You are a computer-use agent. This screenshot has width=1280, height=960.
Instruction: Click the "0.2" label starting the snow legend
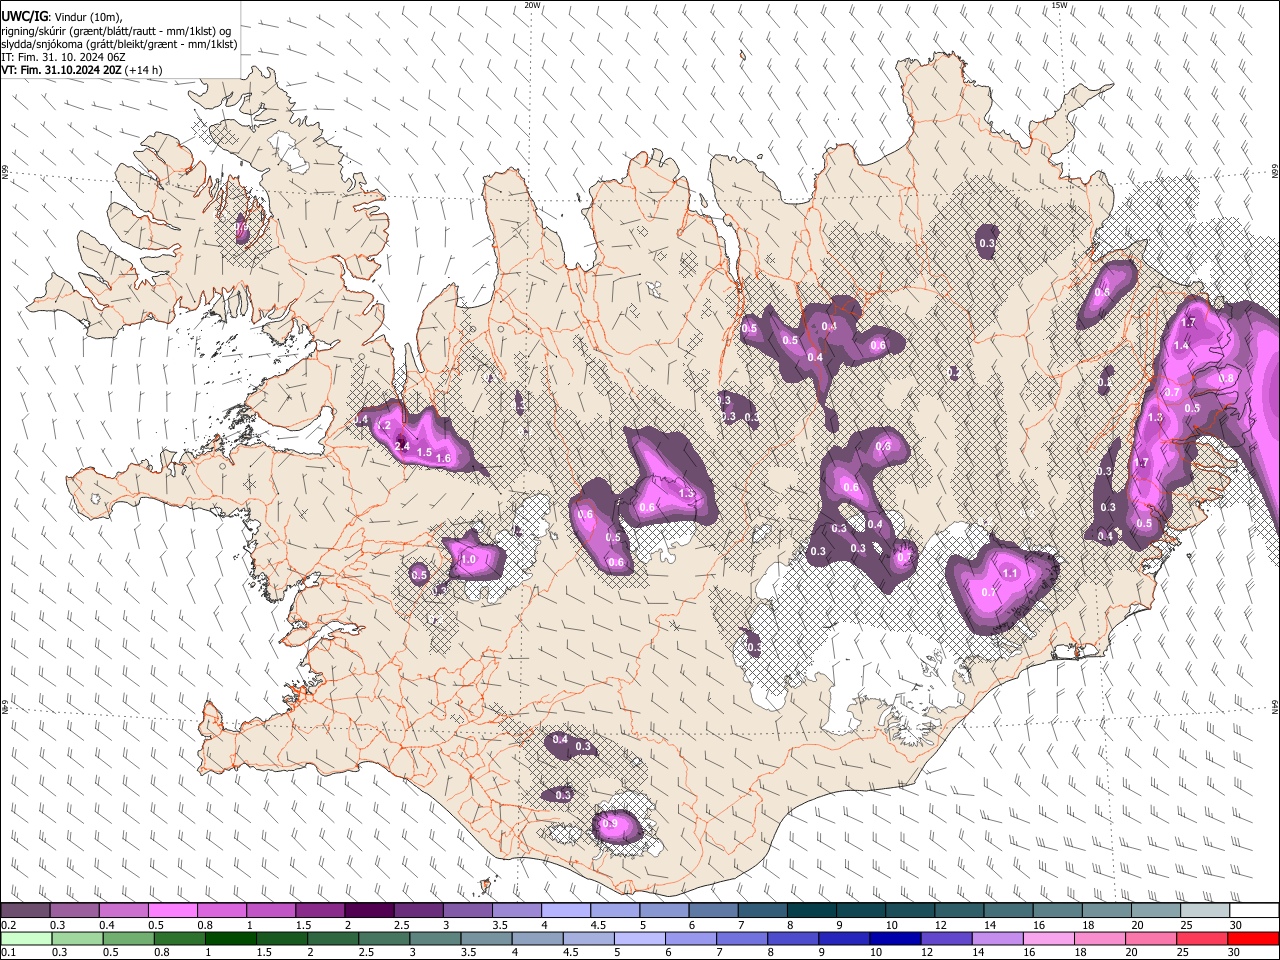8,925
